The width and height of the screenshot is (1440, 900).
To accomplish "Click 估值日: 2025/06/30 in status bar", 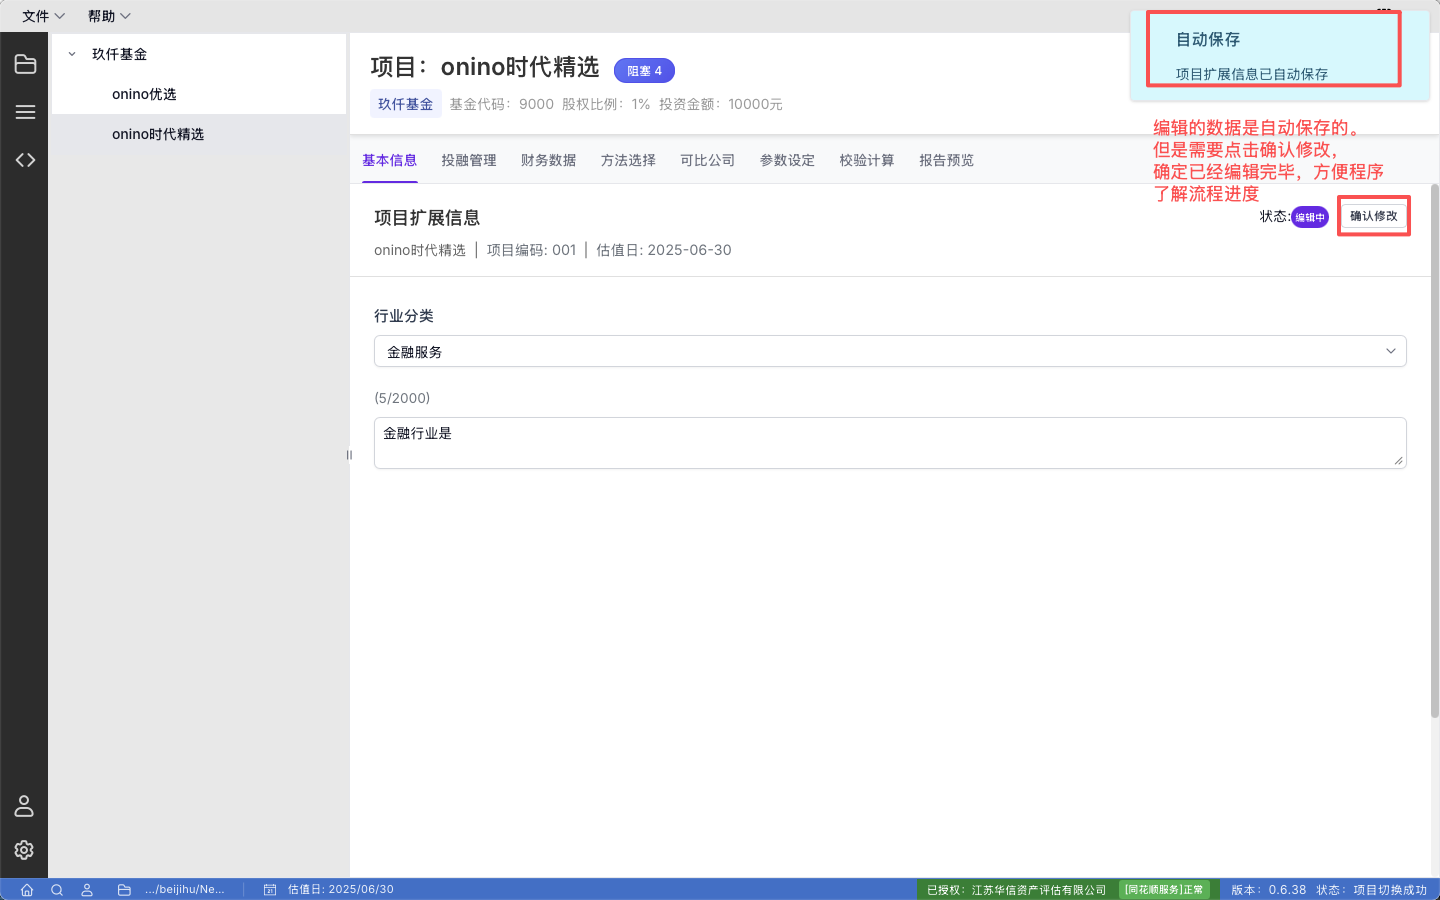I will point(340,889).
